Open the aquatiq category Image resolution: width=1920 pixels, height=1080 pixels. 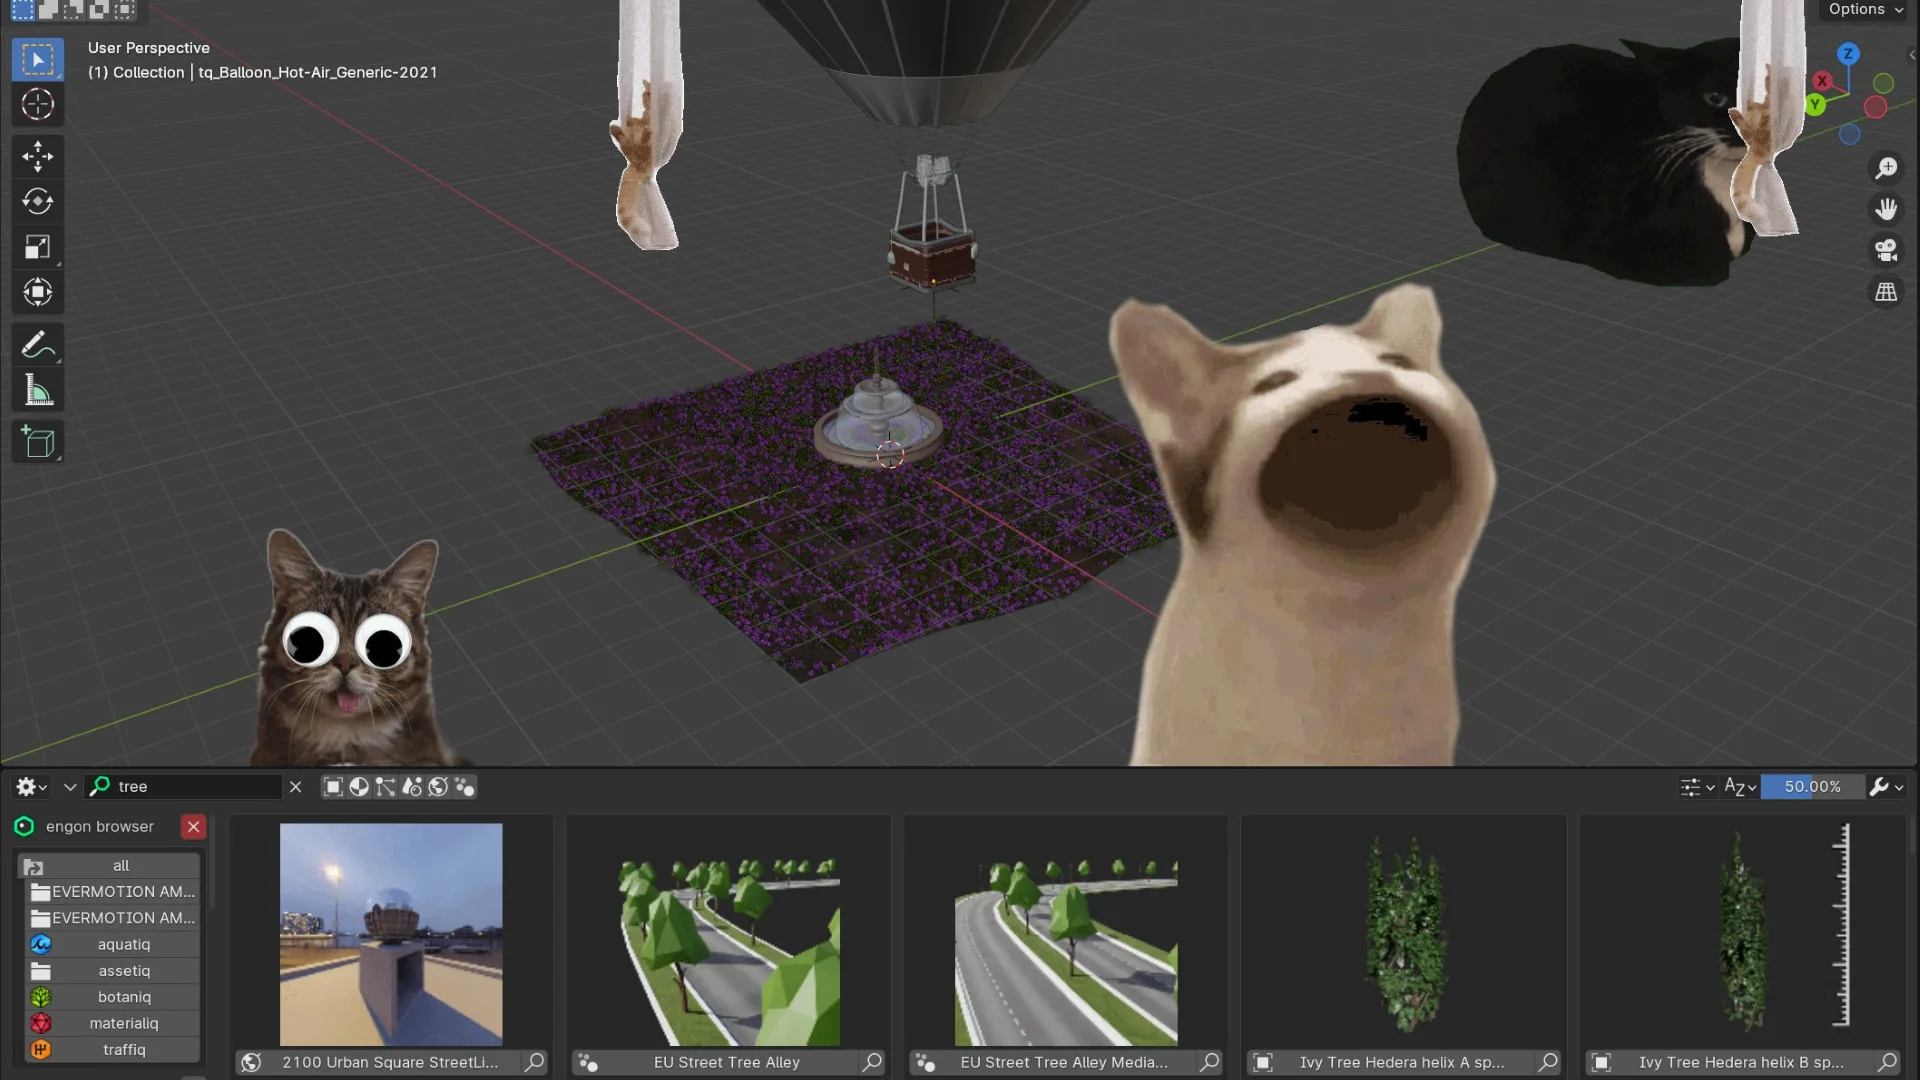113,944
